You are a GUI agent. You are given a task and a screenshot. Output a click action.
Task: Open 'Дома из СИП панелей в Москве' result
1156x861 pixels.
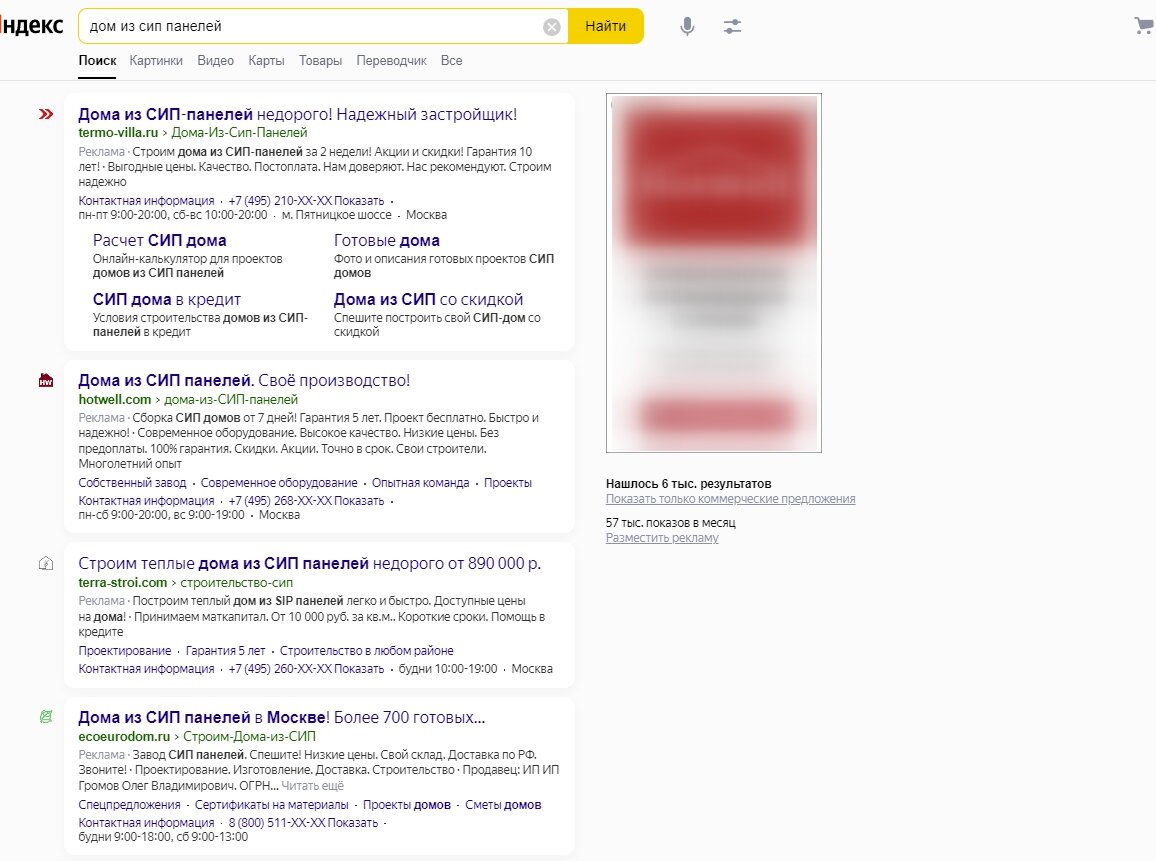tap(282, 717)
